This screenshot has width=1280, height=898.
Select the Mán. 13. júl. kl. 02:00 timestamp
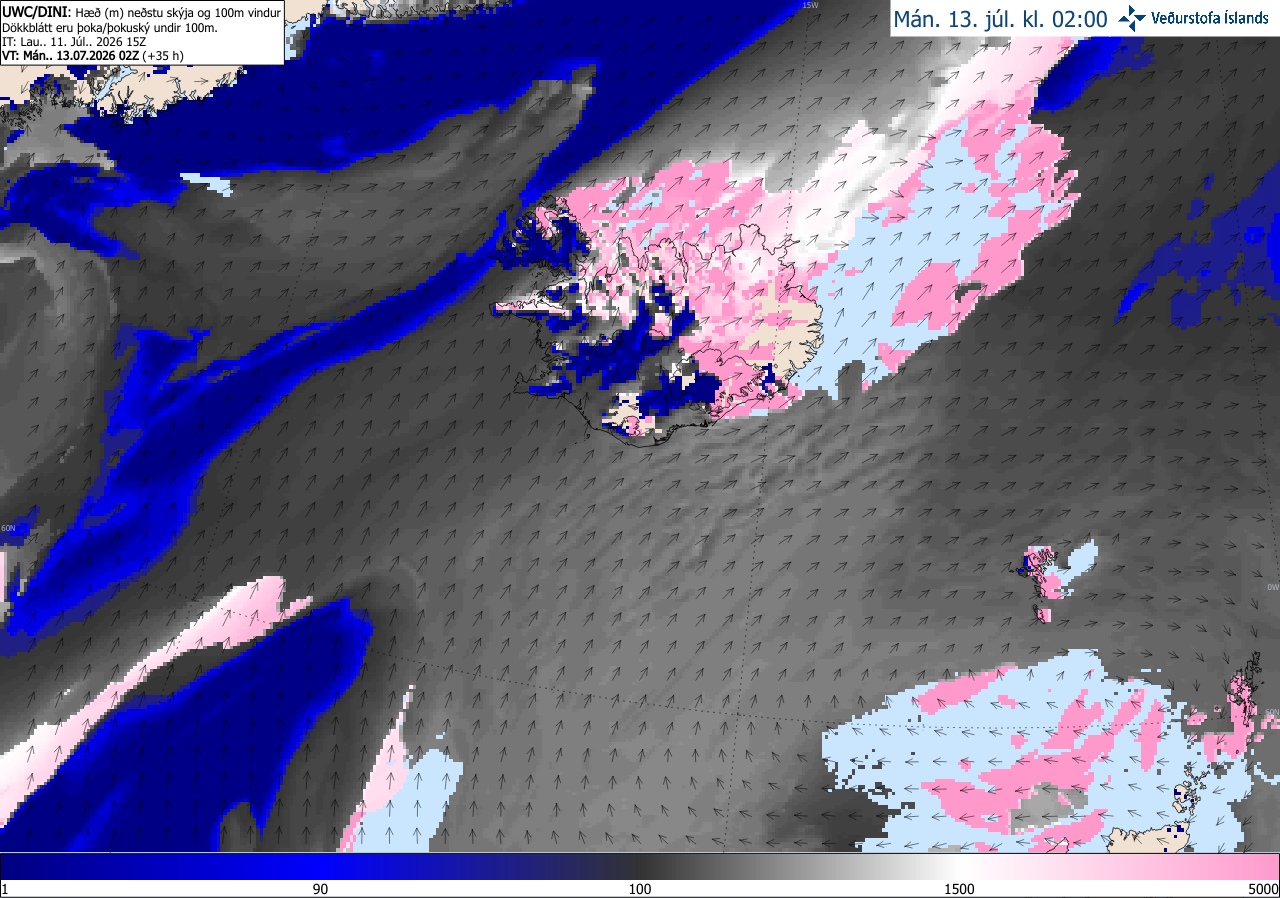[x=1000, y=19]
